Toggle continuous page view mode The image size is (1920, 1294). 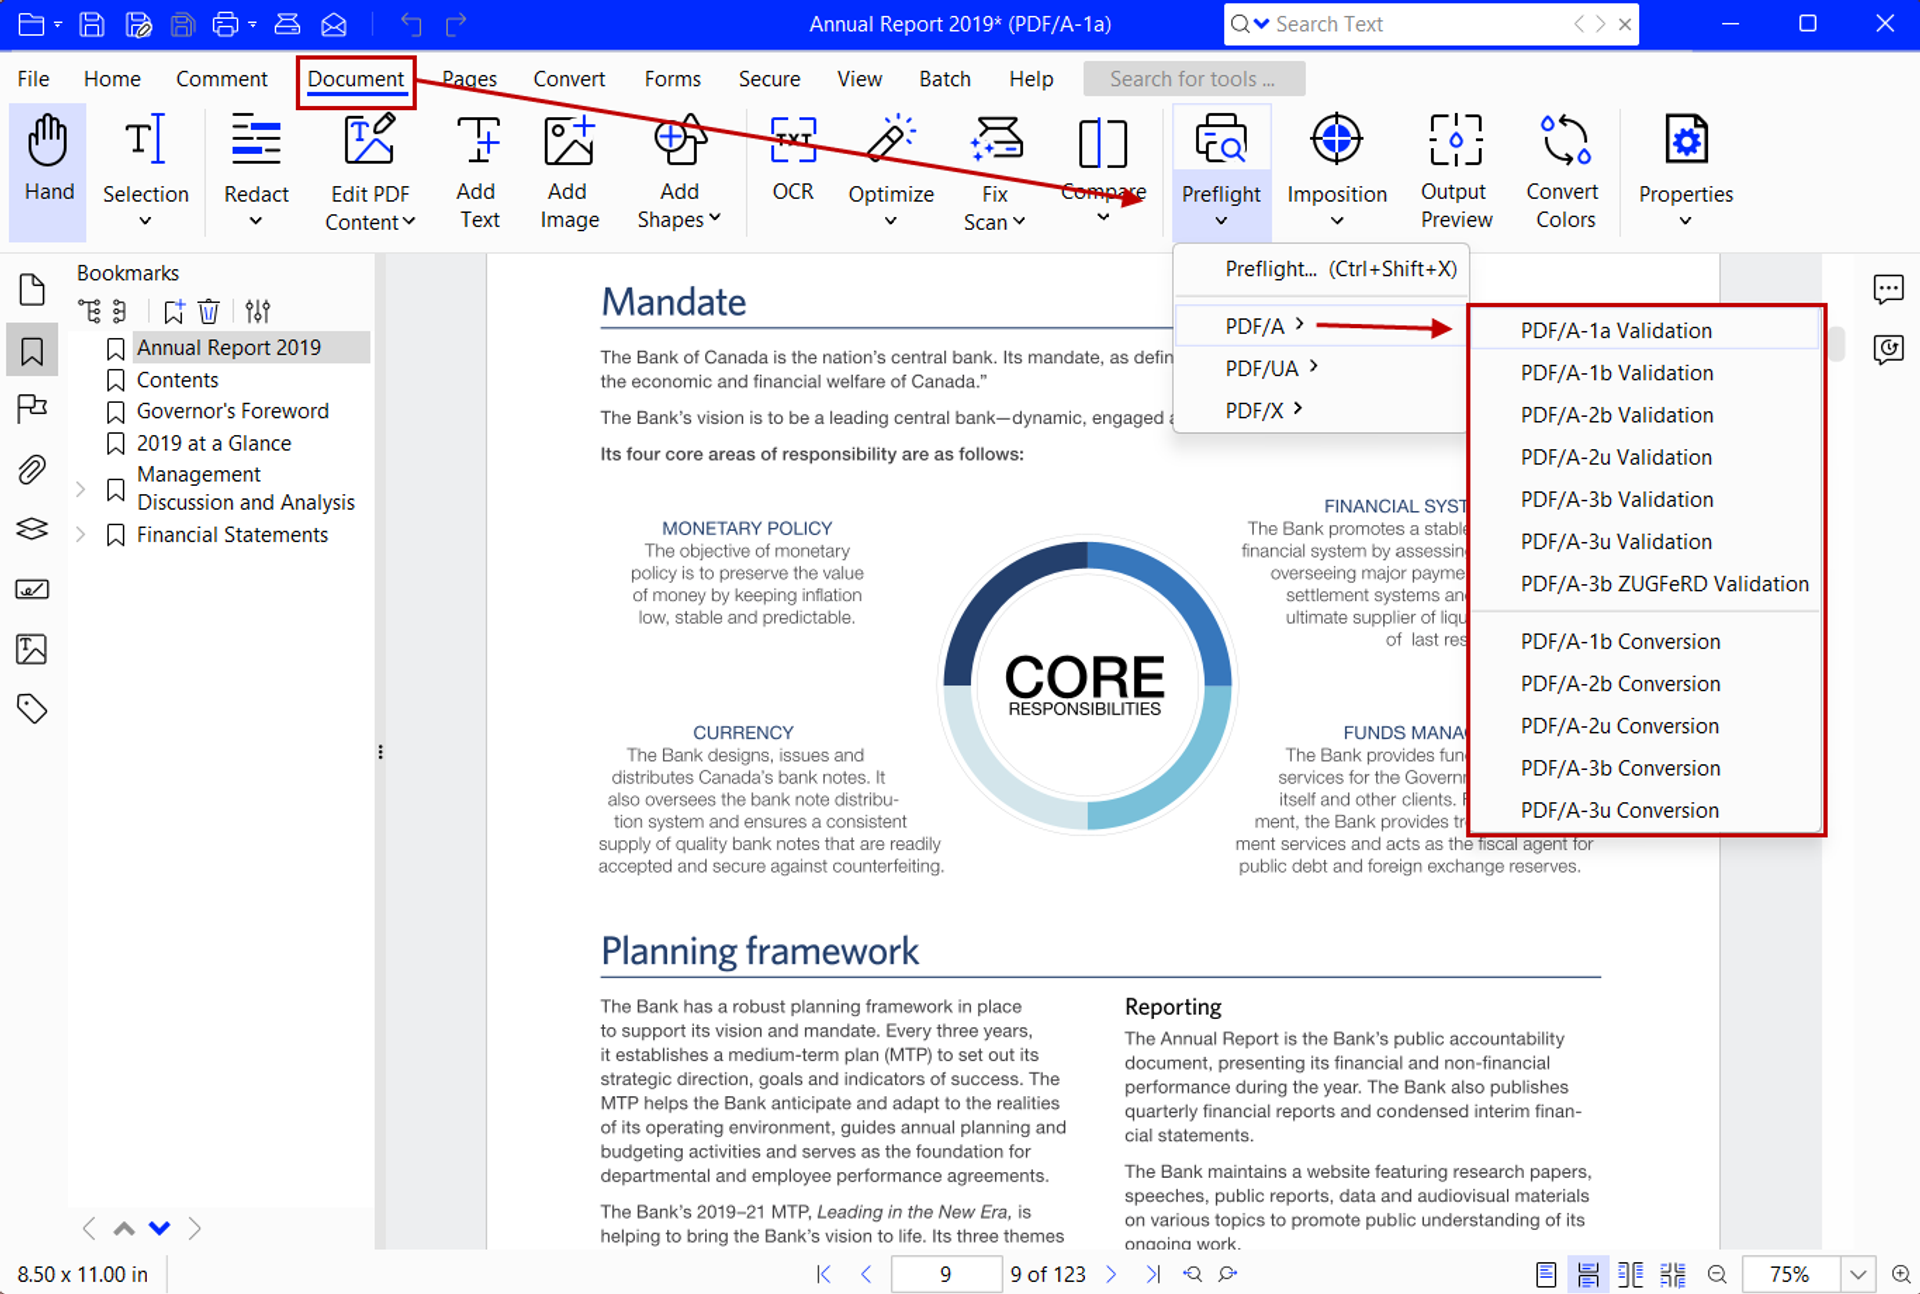click(1588, 1274)
